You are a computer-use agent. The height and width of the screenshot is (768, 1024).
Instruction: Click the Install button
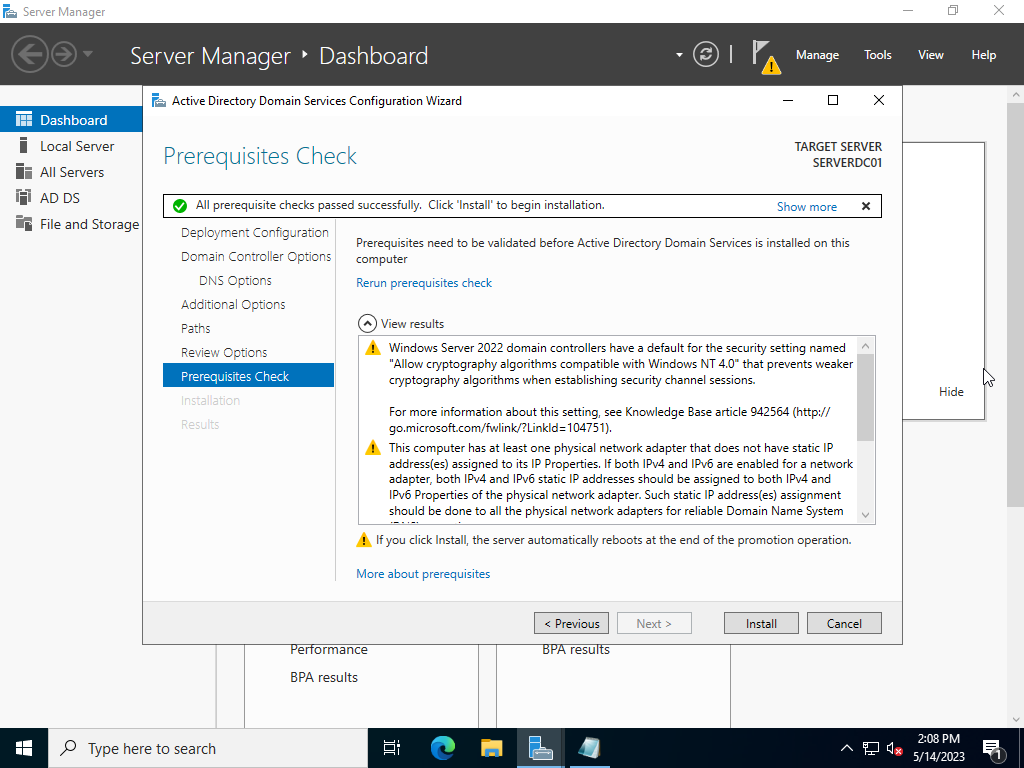[761, 623]
